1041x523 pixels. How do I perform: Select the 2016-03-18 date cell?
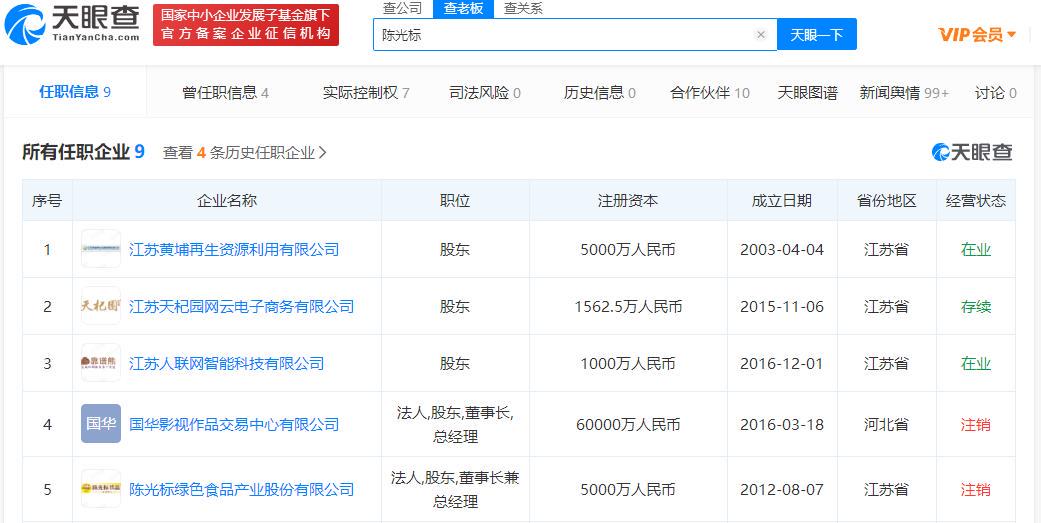click(x=782, y=424)
